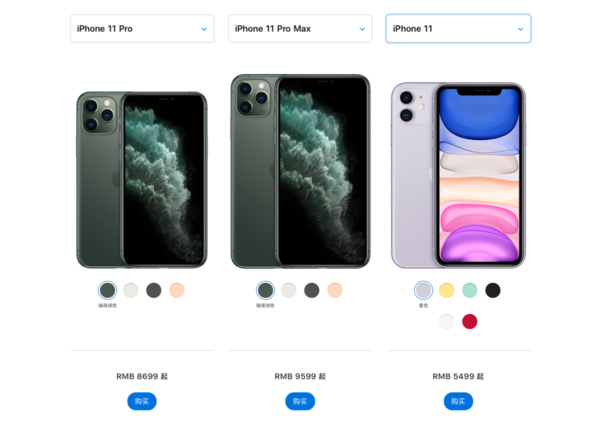Choose silver color for iPhone 11 Pro
Viewport: 600px width, 432px height.
tap(131, 290)
